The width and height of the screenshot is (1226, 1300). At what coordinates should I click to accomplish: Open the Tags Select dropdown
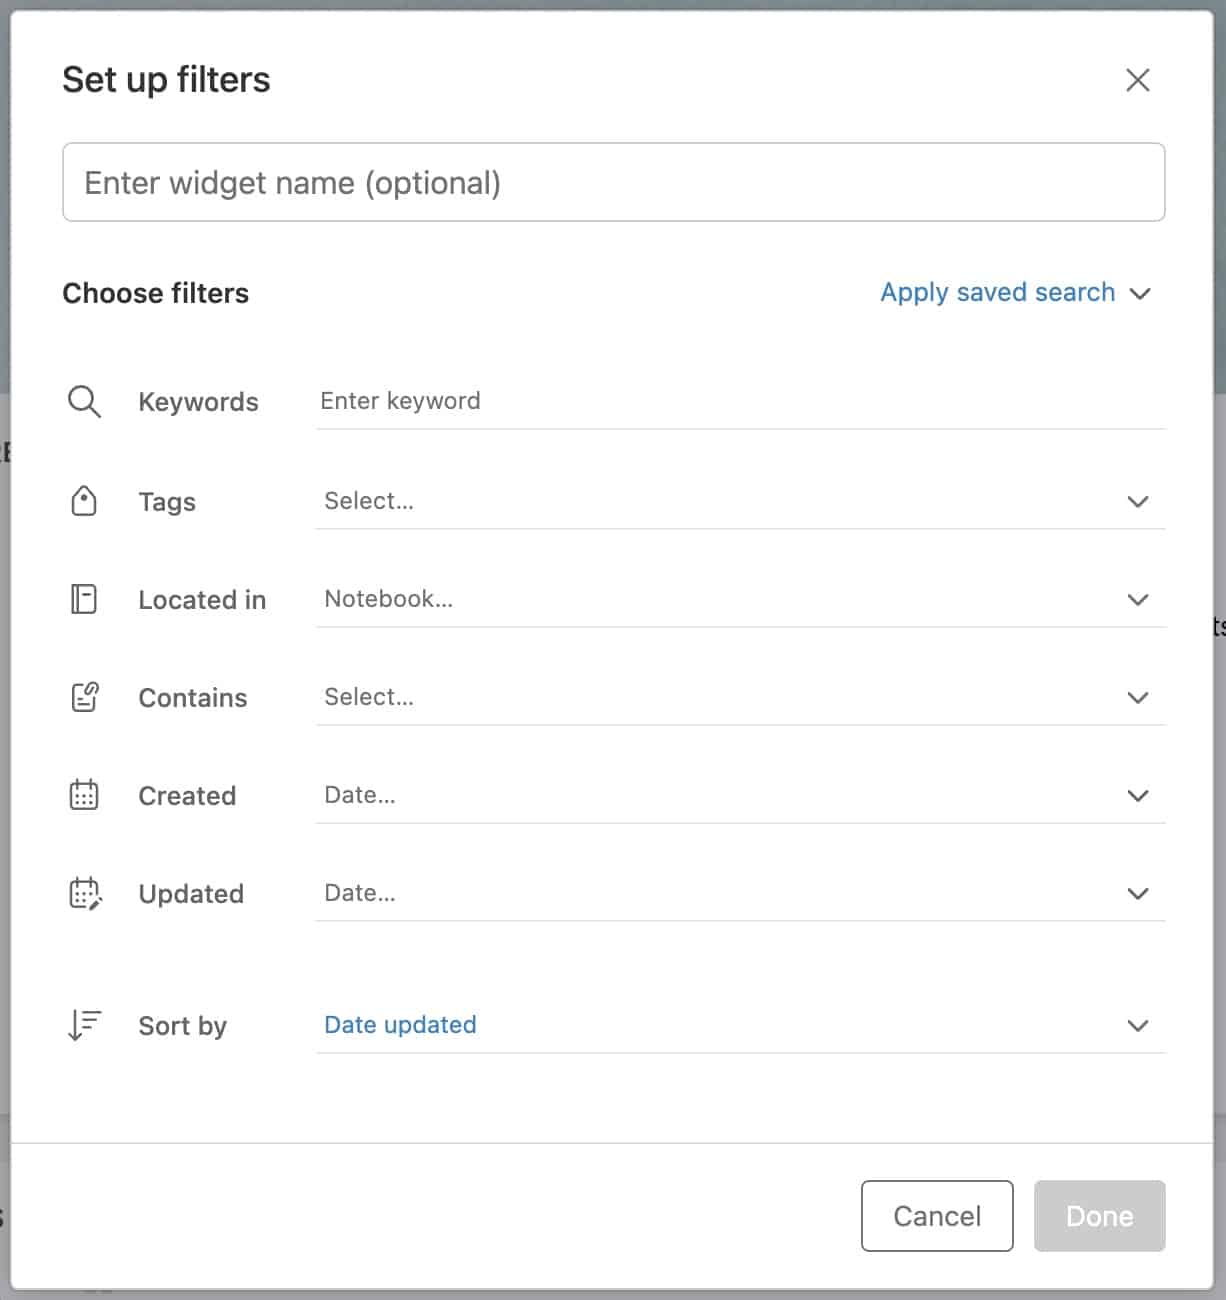[740, 501]
